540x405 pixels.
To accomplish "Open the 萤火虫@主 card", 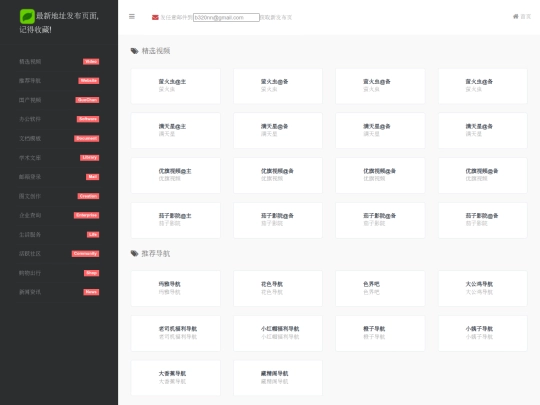I will [x=176, y=86].
